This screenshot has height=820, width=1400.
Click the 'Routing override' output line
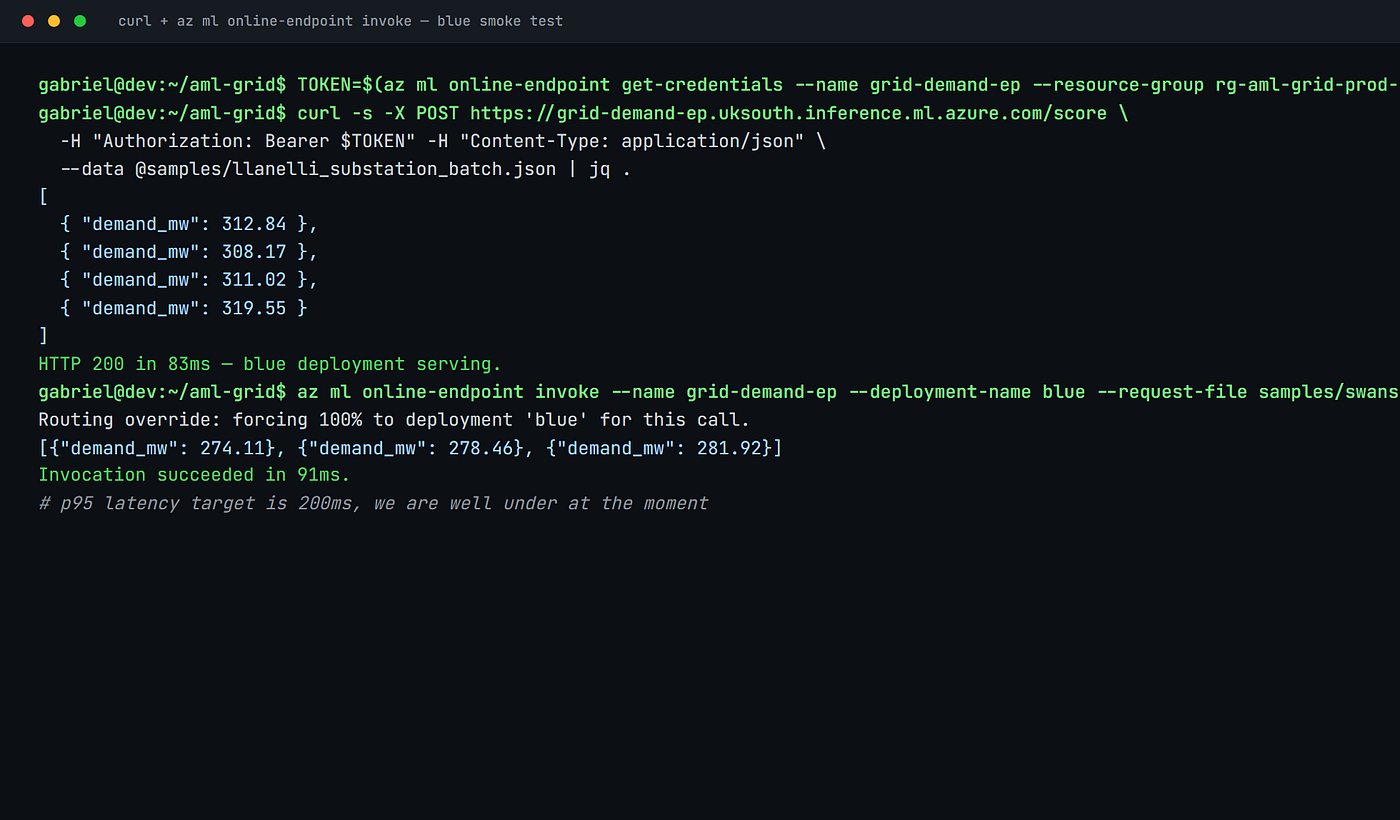tap(394, 419)
